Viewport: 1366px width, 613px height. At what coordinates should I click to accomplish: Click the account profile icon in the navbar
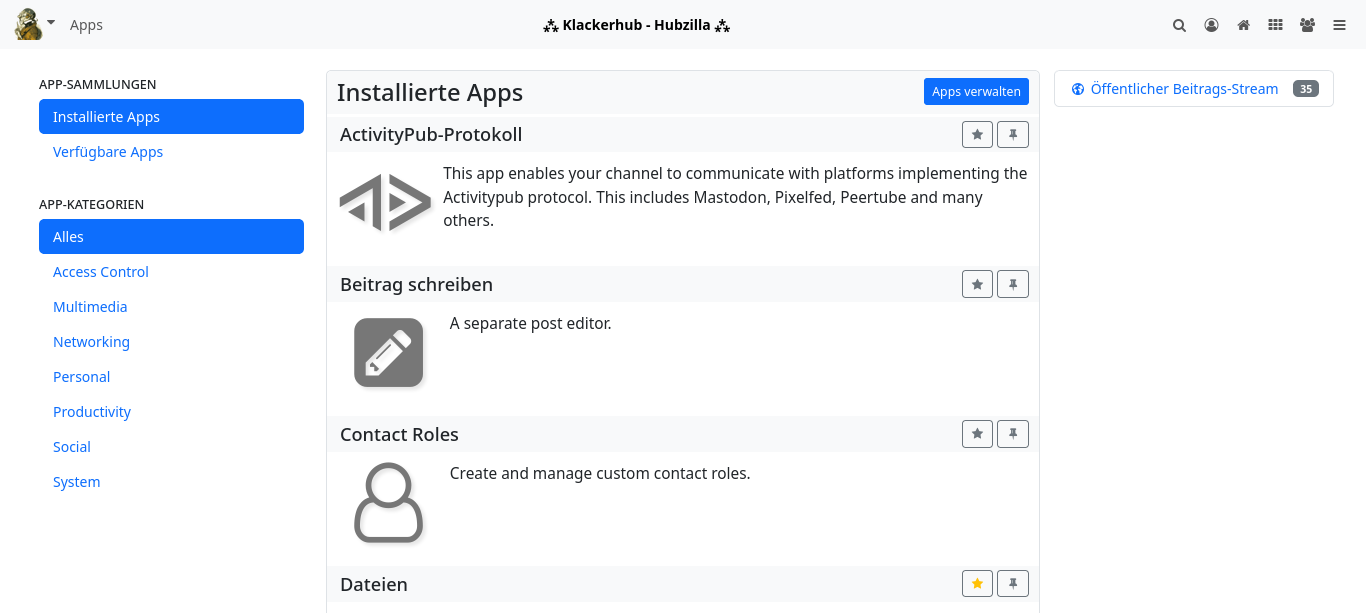(x=1211, y=25)
